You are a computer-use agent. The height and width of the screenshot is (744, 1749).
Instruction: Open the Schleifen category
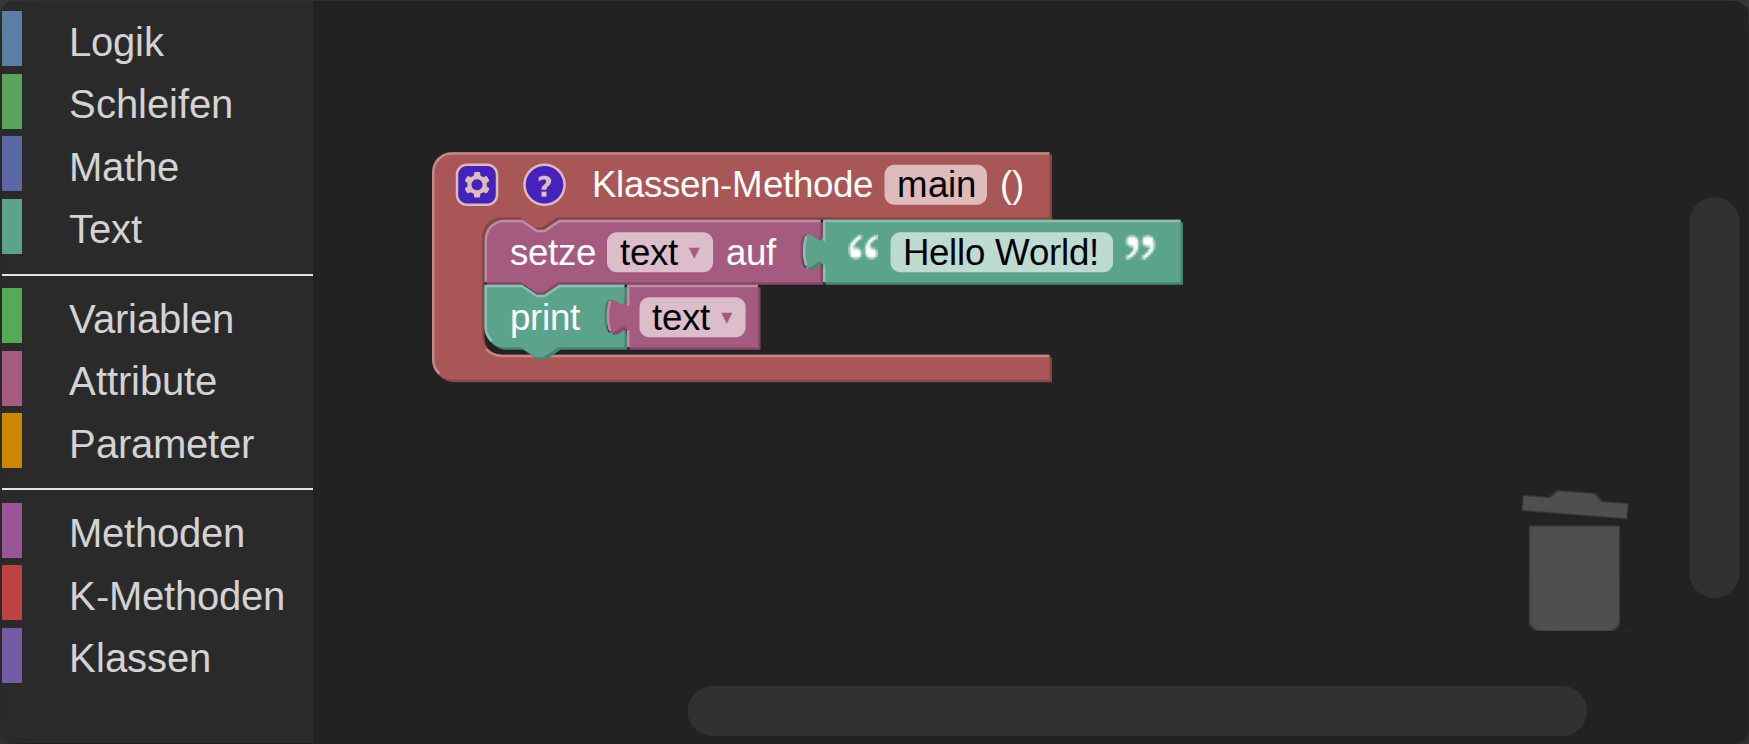point(150,104)
